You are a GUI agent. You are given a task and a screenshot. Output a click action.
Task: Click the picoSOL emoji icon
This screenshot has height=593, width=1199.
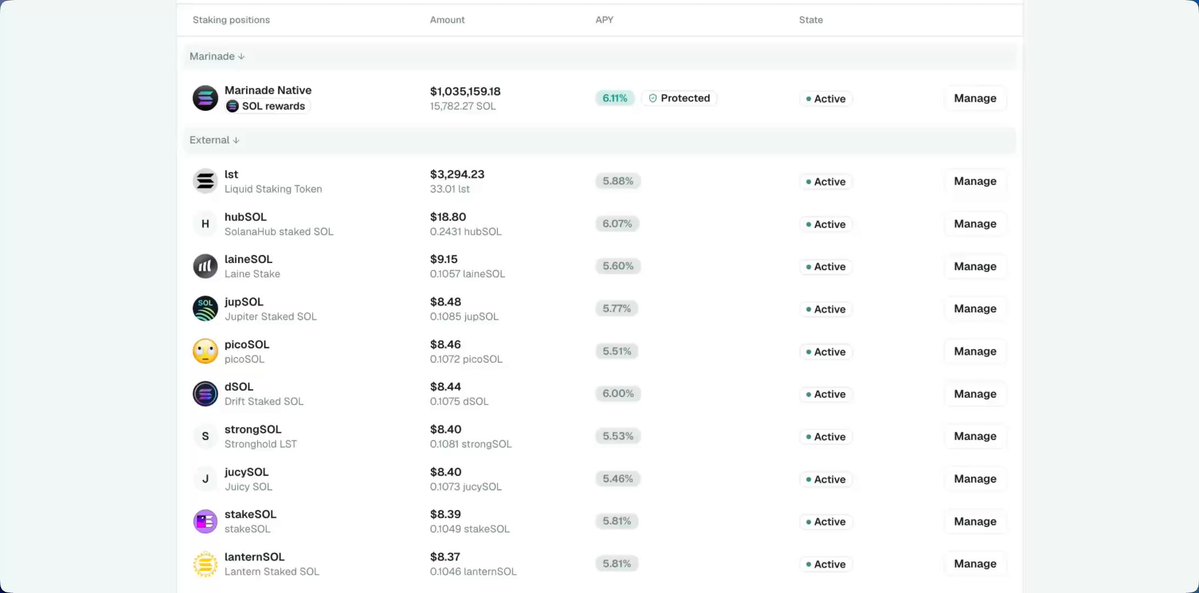(x=205, y=351)
